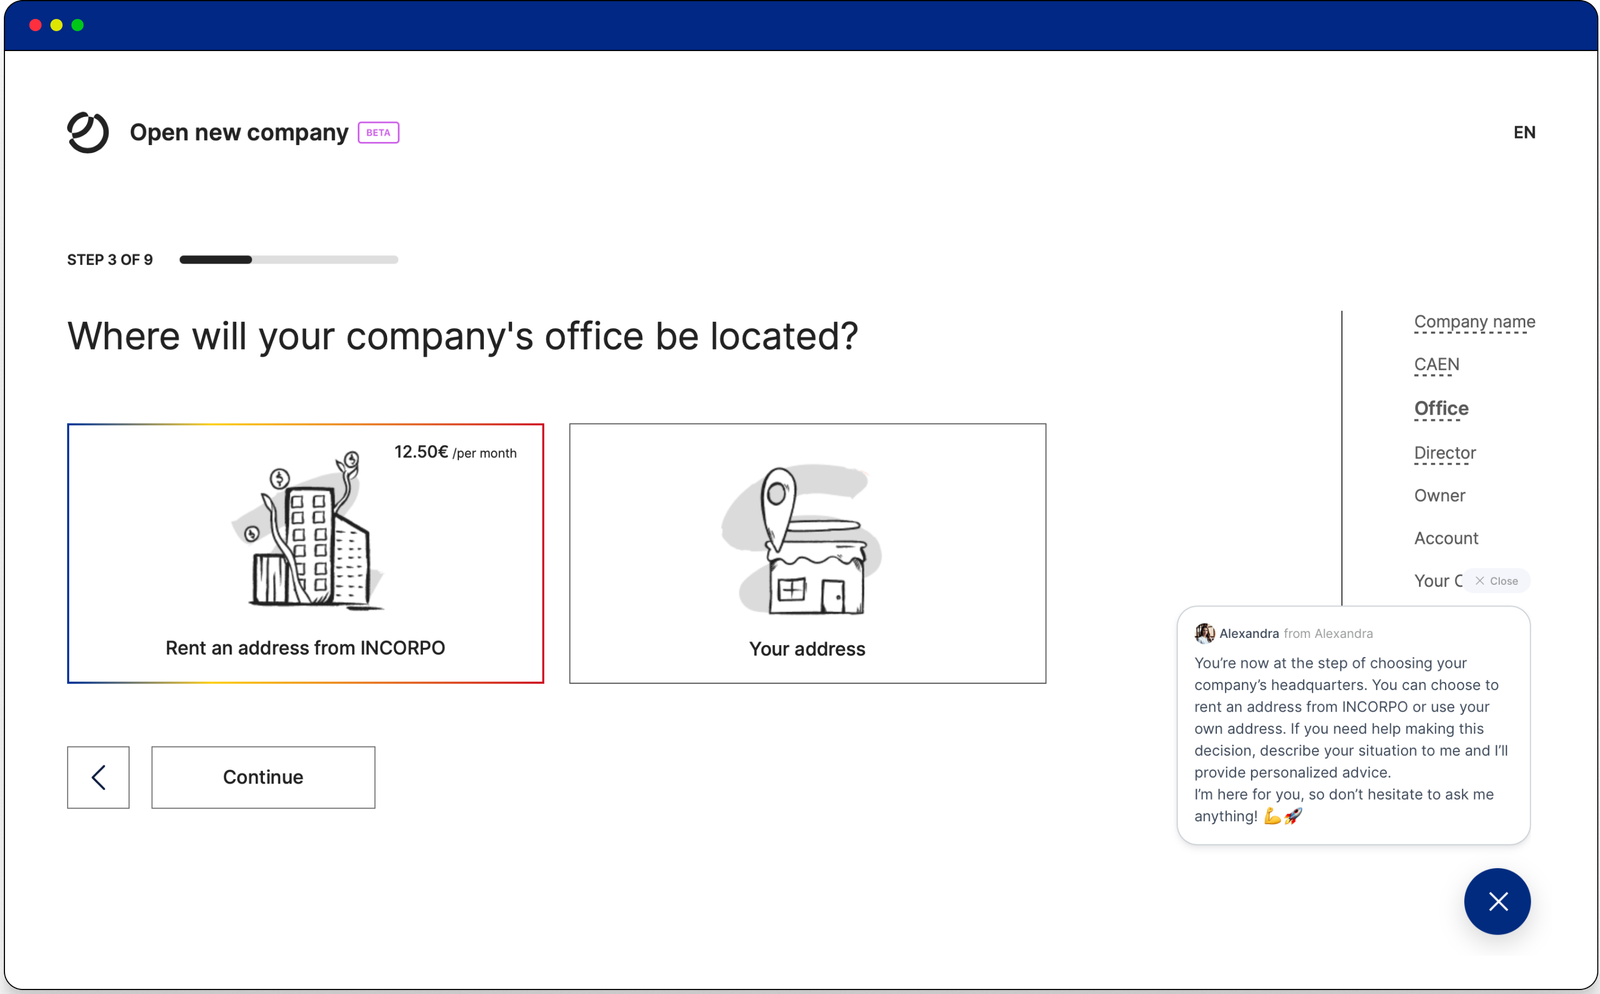Dismiss the chat message using Close
Screen dimensions: 1600x994
(1497, 581)
